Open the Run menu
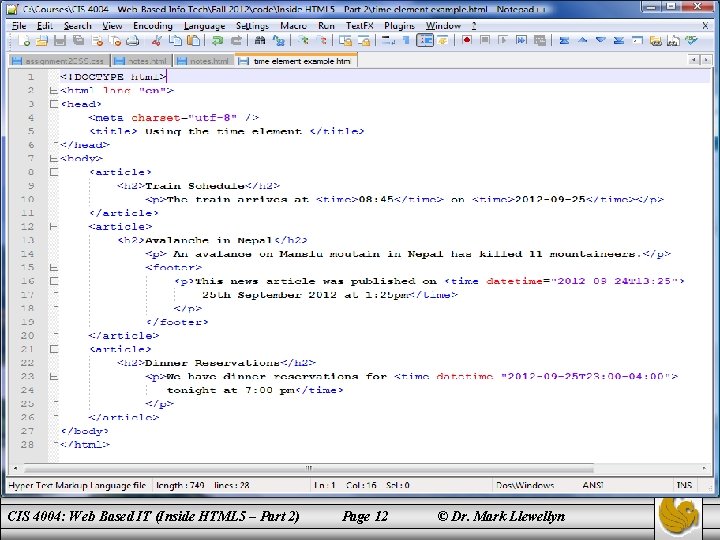Screen dimensions: 720x540 tap(326, 26)
